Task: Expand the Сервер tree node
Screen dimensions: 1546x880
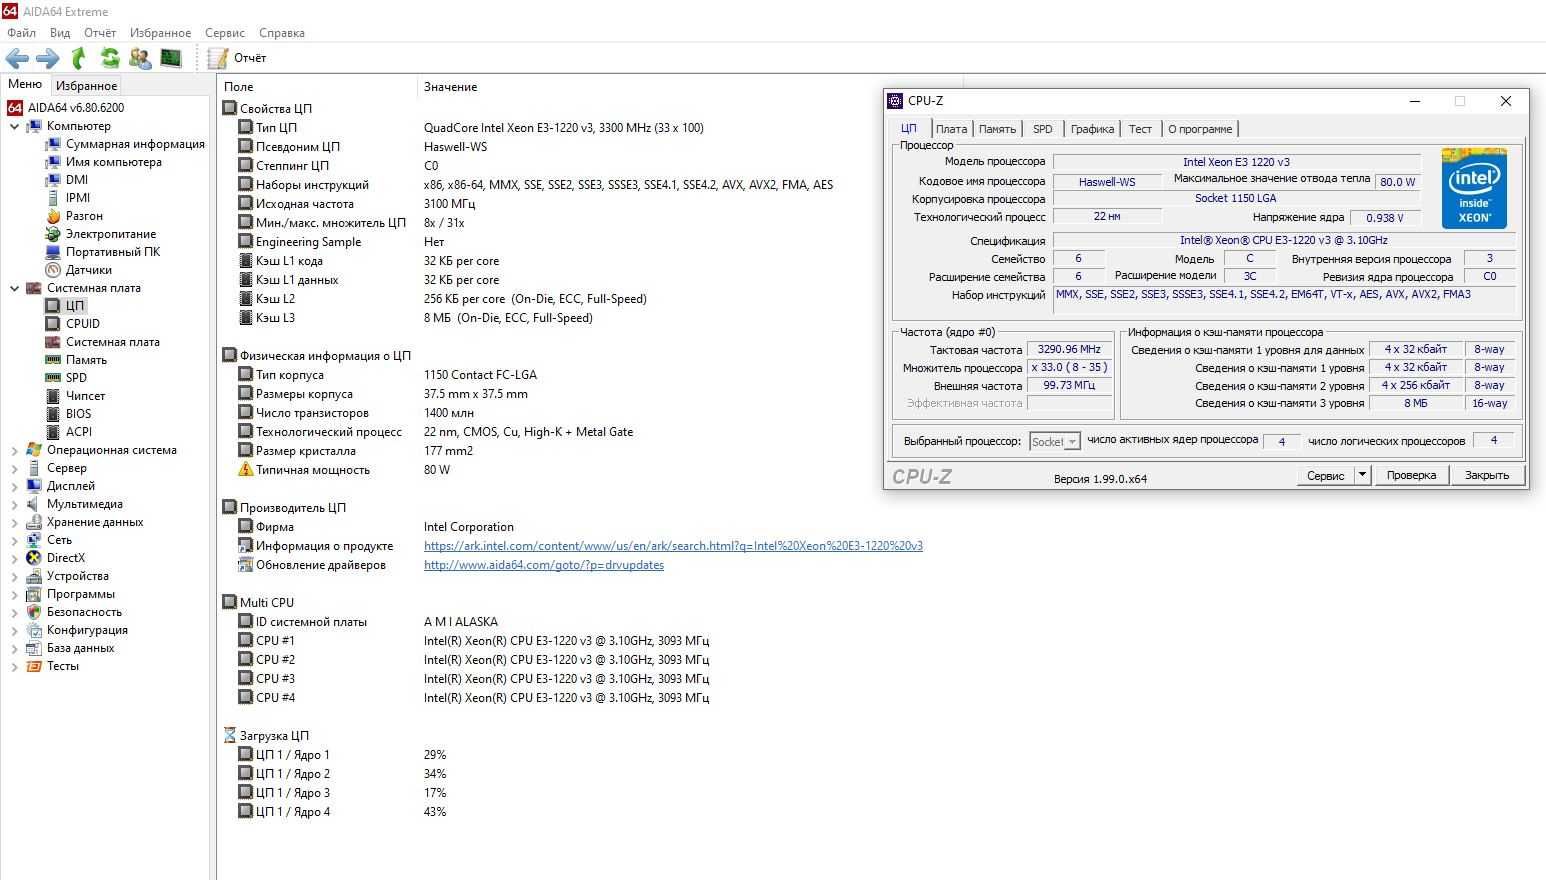Action: [x=14, y=468]
